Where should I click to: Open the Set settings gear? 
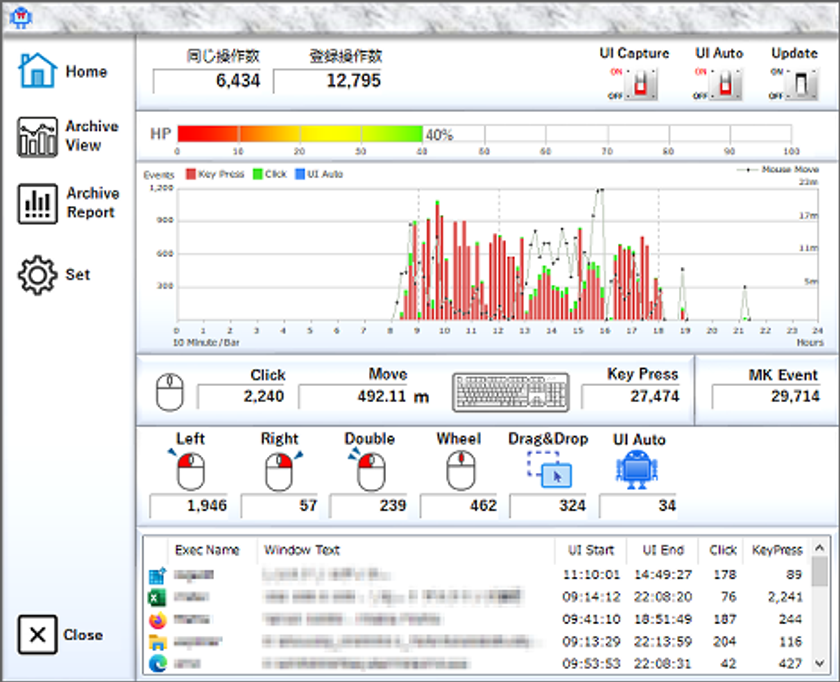[x=55, y=275]
